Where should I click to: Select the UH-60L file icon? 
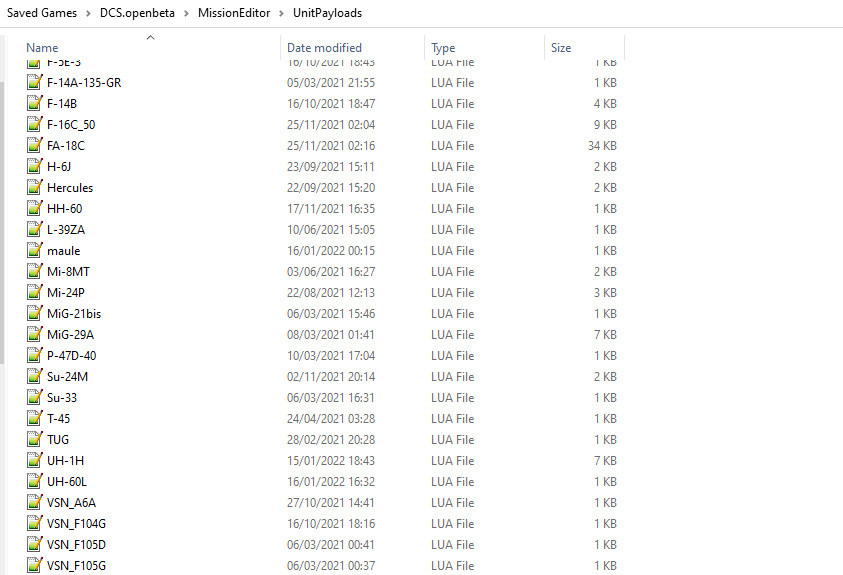click(34, 481)
